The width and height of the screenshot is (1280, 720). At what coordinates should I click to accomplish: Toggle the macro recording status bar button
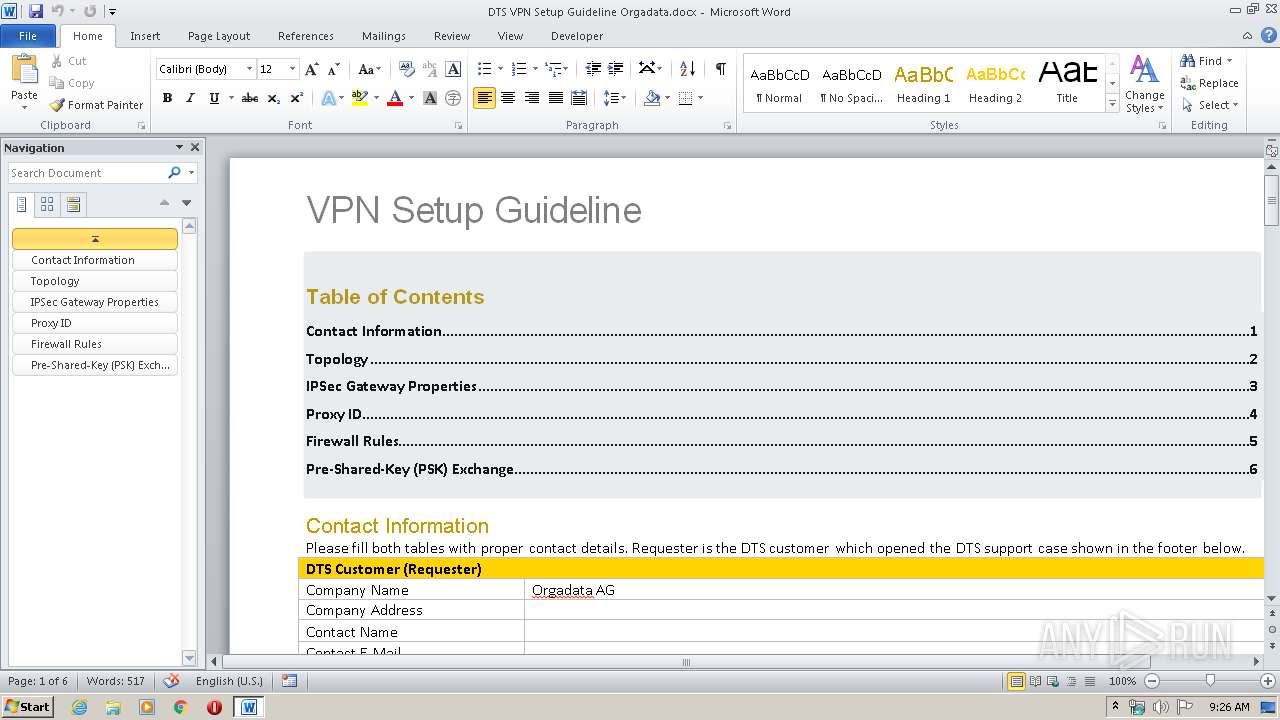click(x=290, y=681)
